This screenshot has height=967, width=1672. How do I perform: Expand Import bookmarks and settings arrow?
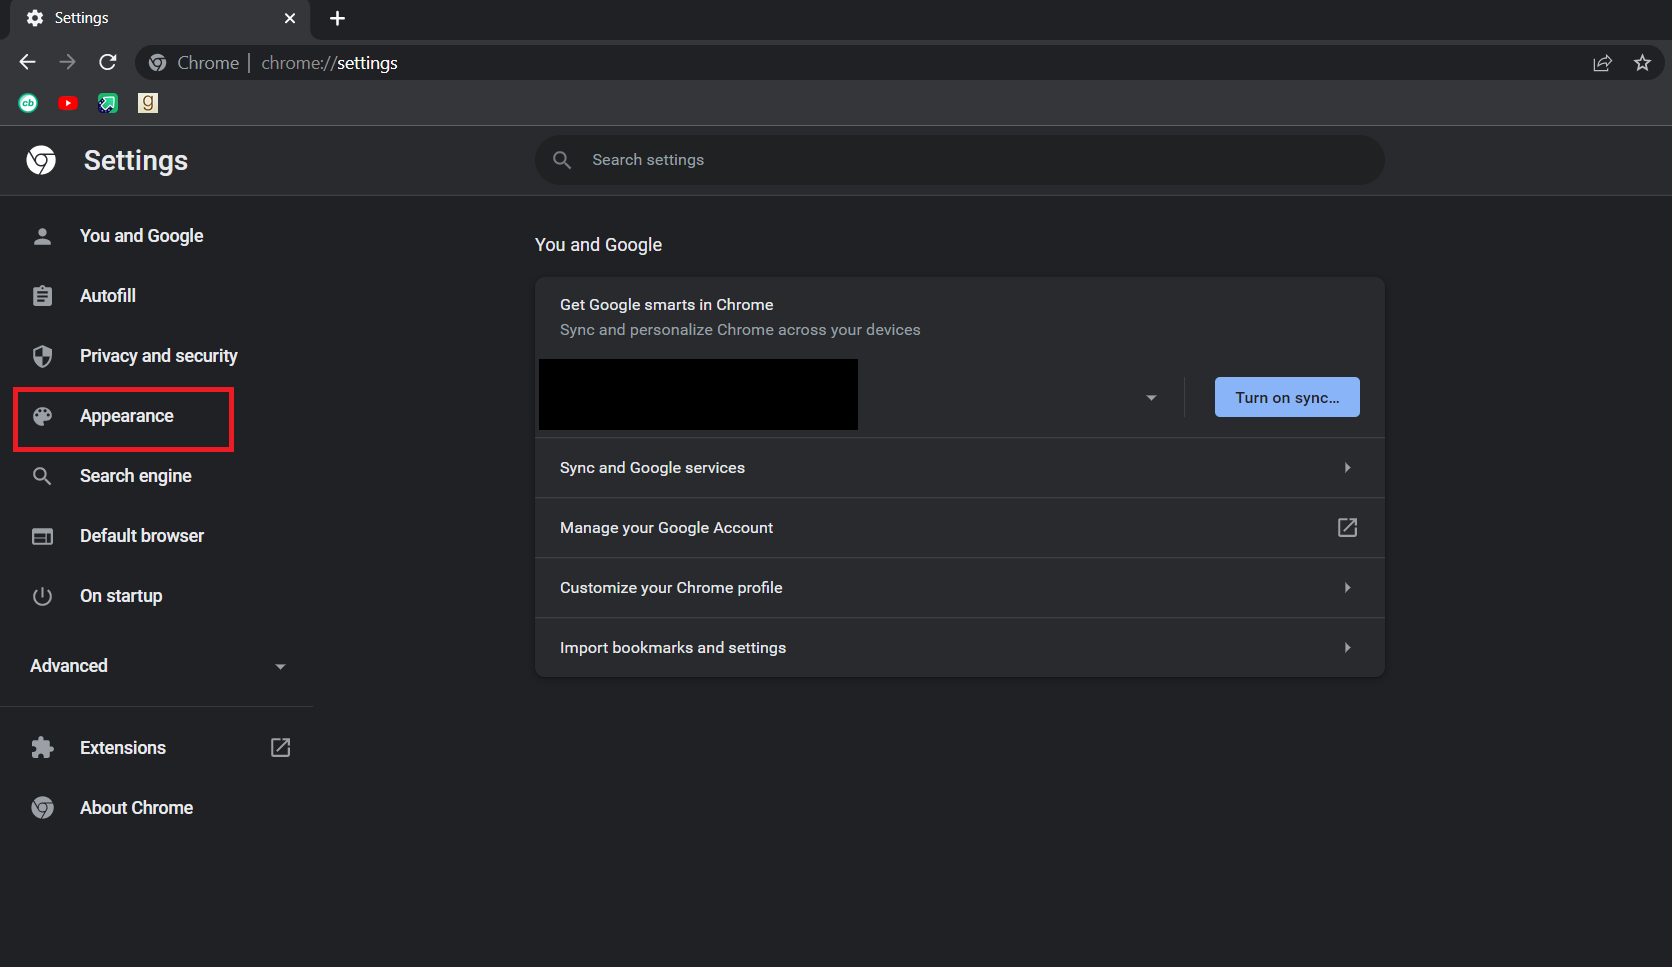1347,648
